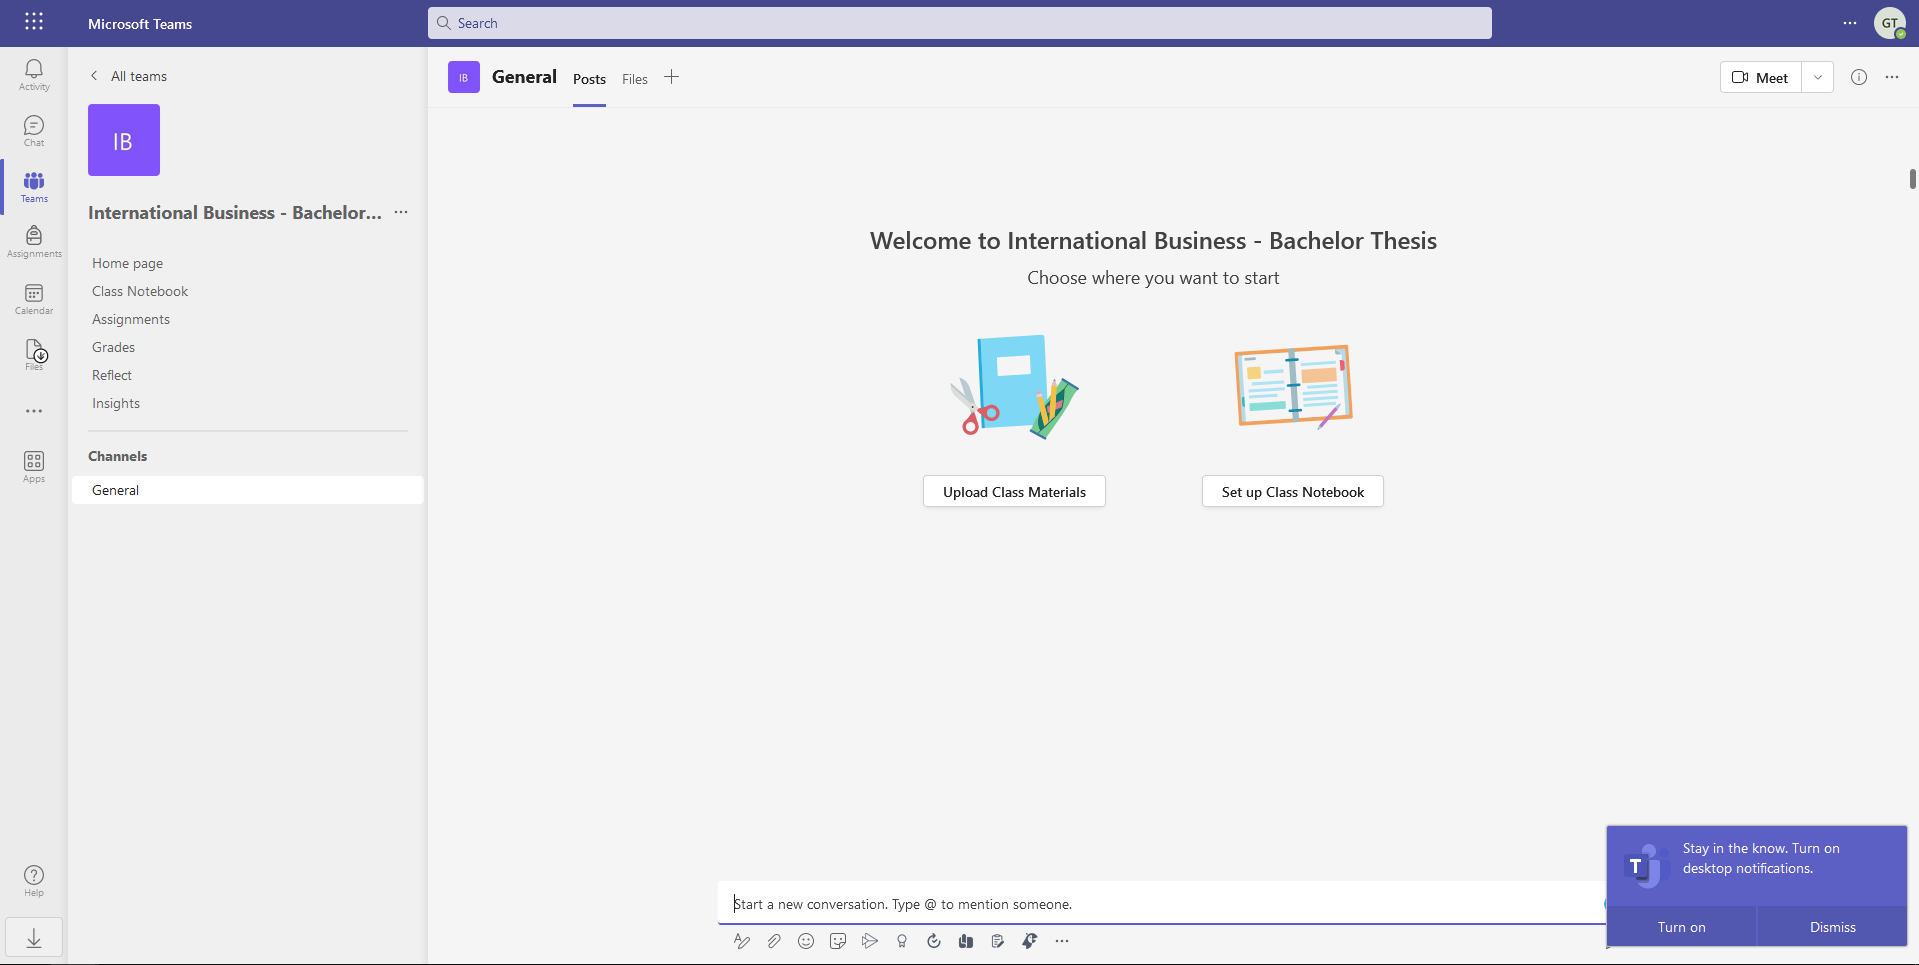The height and width of the screenshot is (965, 1919).
Task: Open the GT profile avatar menu
Action: tap(1890, 23)
